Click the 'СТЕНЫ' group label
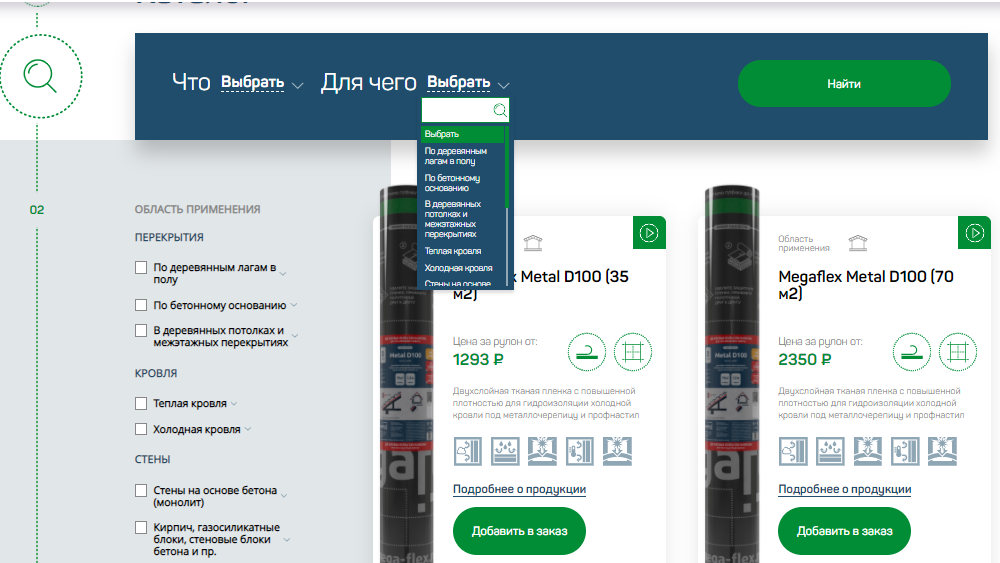The image size is (1000, 563). (152, 459)
